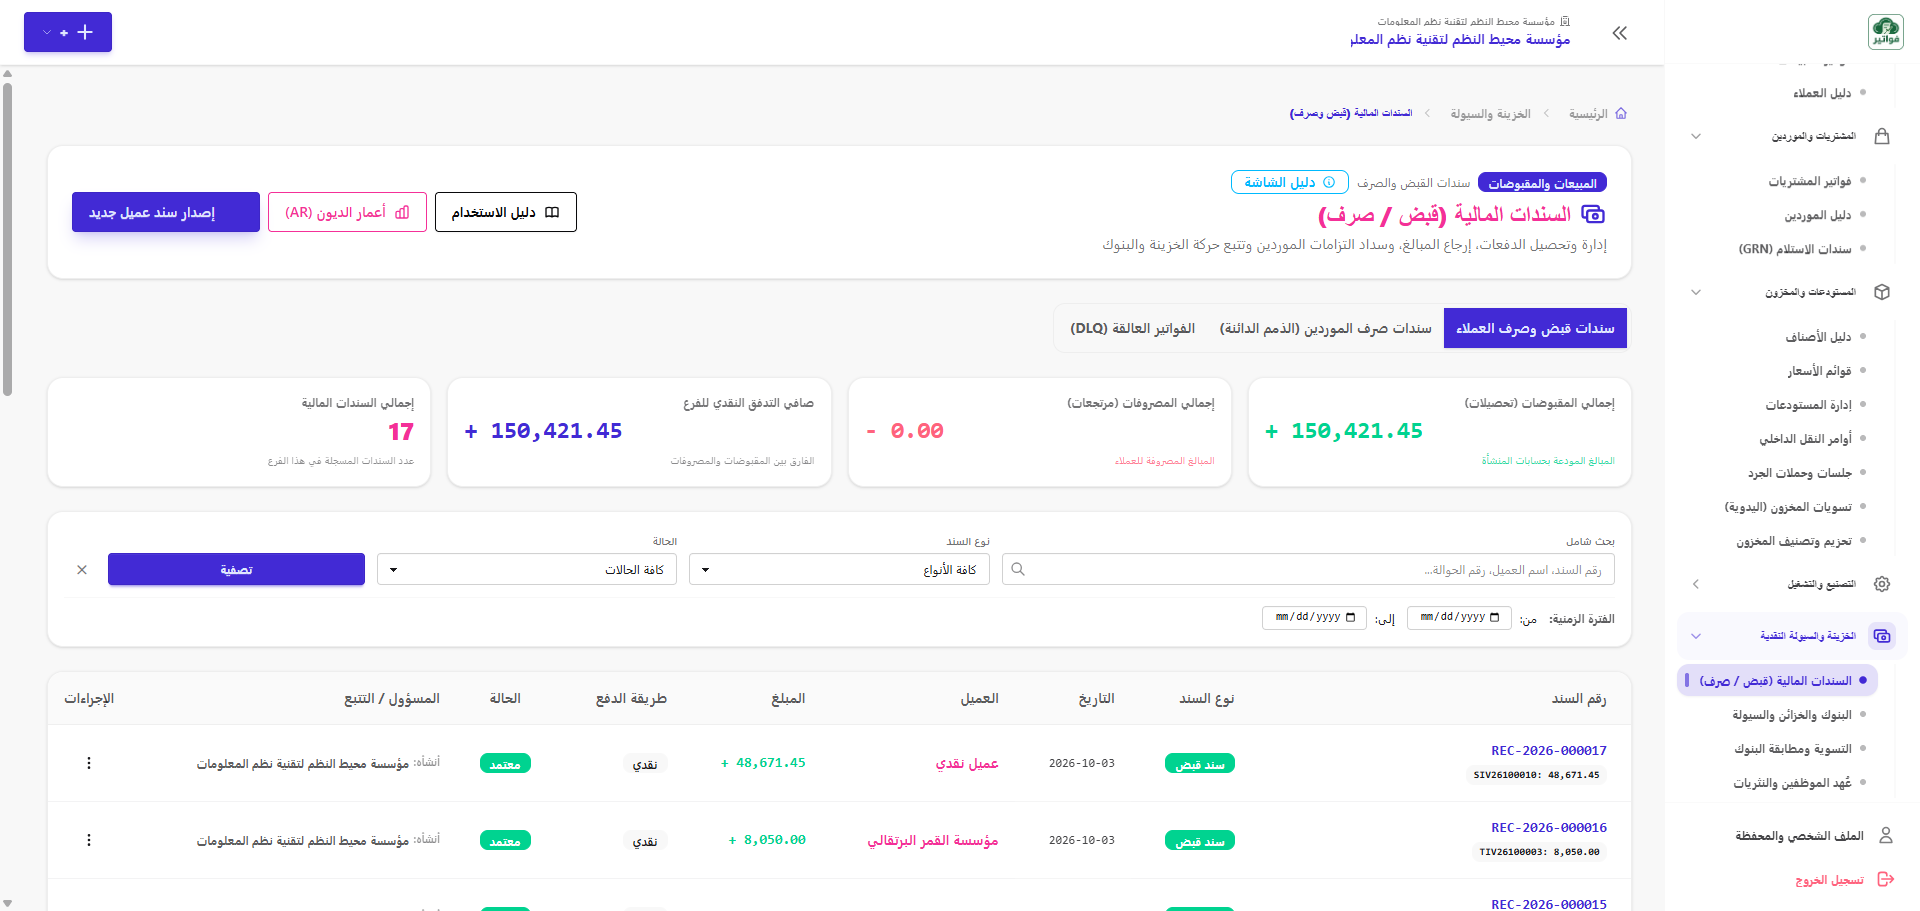Set the from-date picker field
1920x911 pixels.
1459,617
